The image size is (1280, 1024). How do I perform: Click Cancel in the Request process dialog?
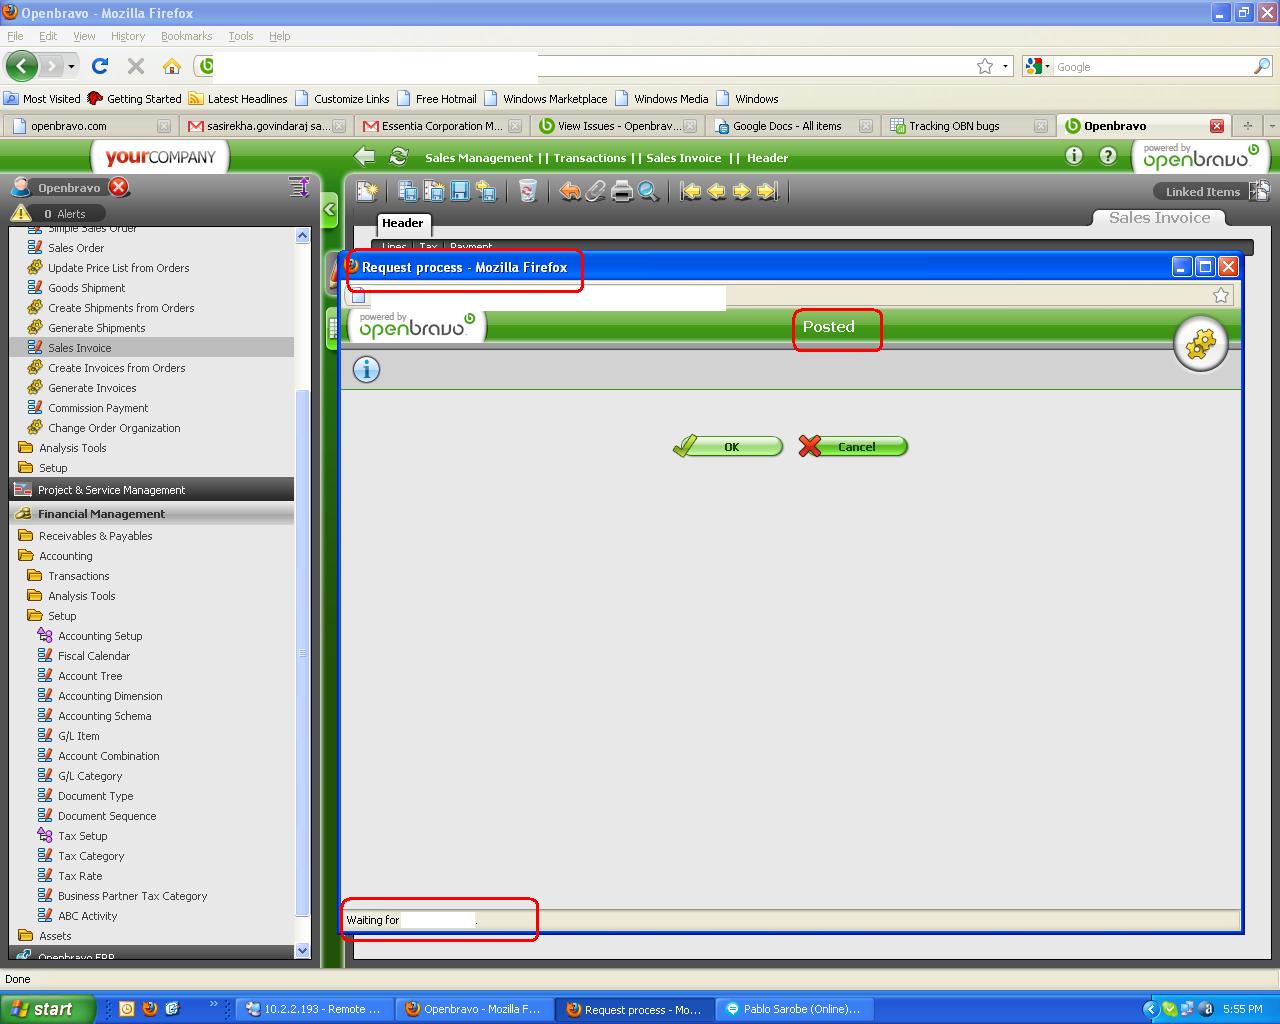[853, 446]
